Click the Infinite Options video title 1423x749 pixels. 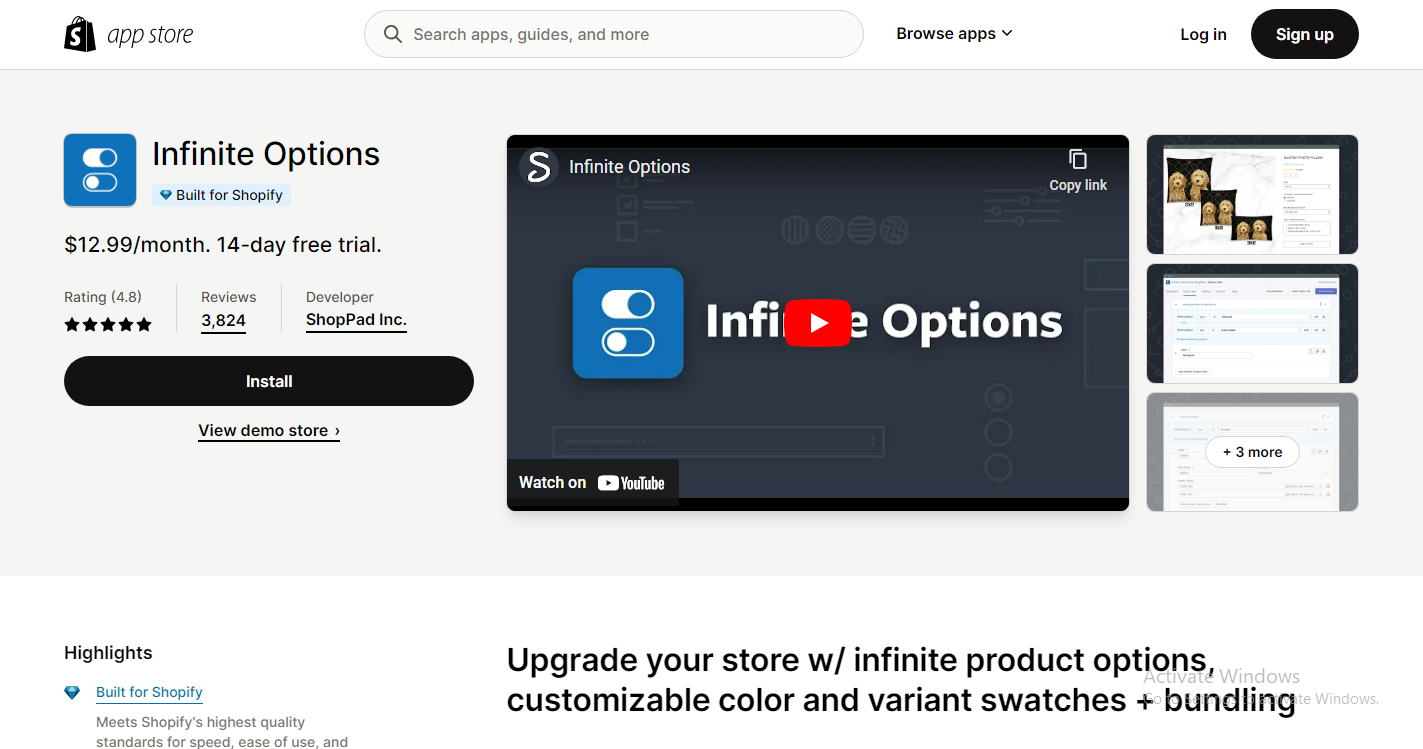pyautogui.click(x=629, y=167)
